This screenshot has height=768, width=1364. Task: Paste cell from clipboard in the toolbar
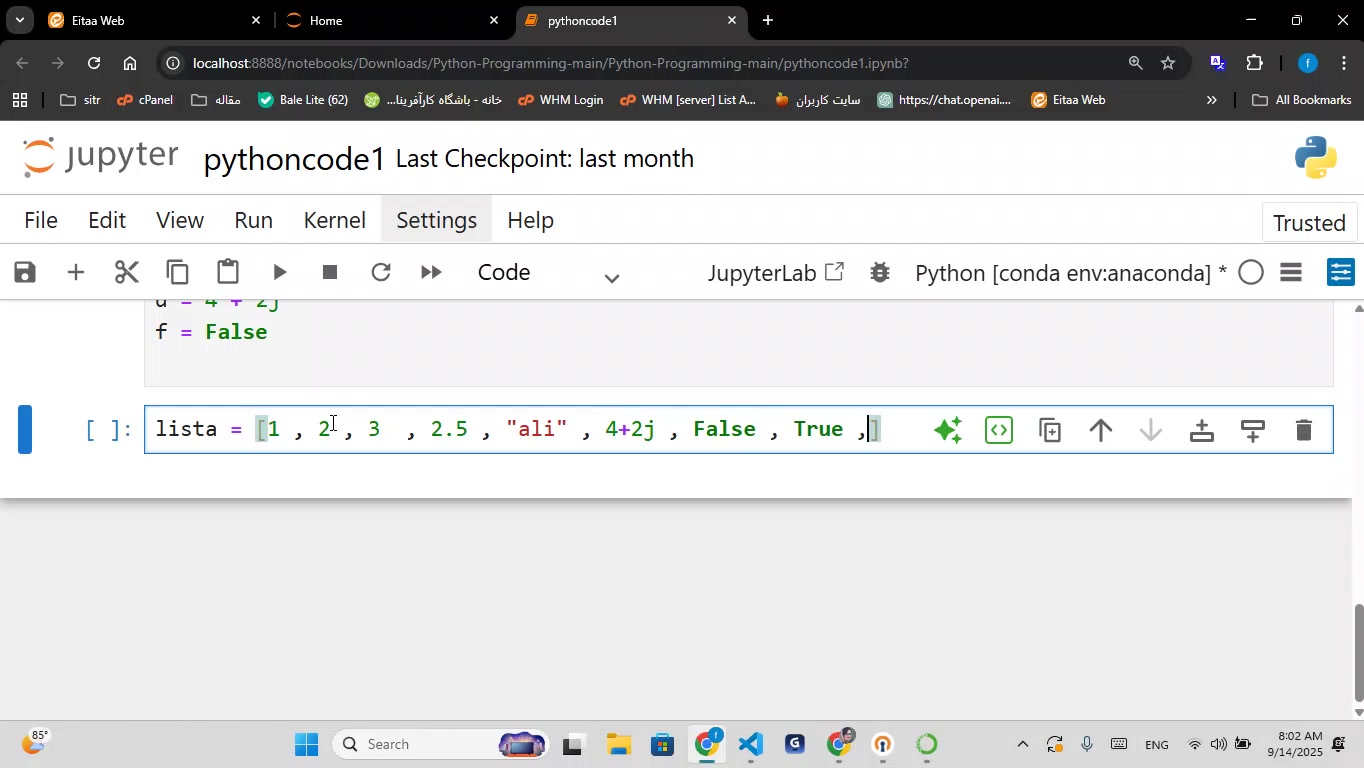pyautogui.click(x=228, y=272)
